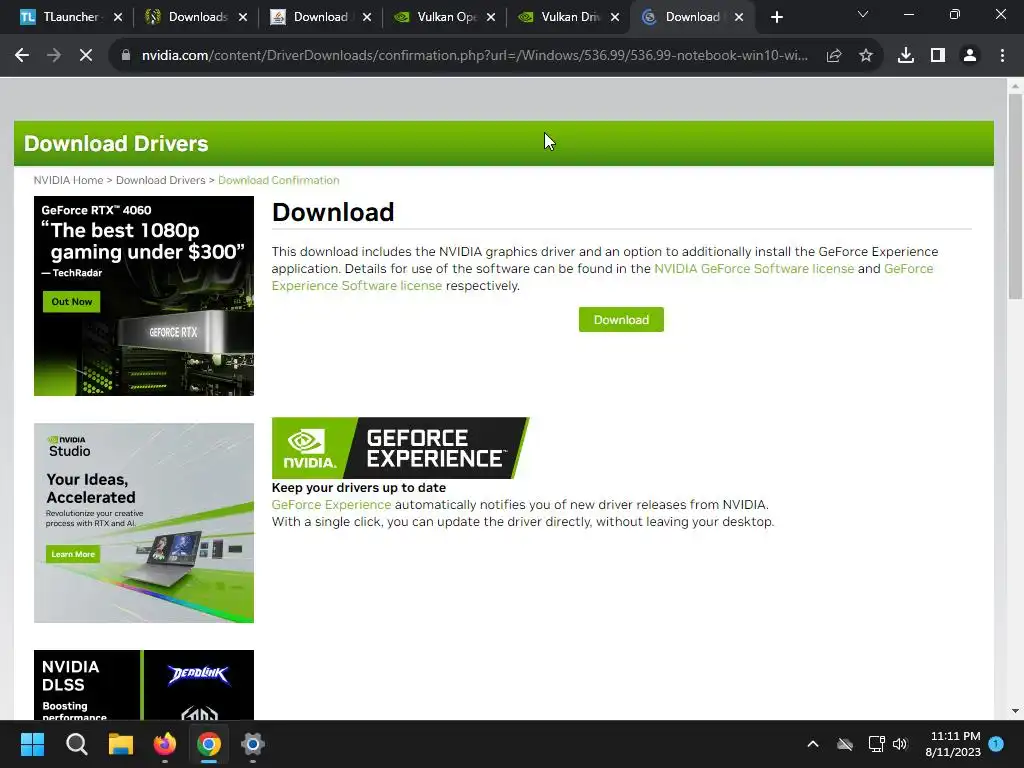Viewport: 1024px width, 768px height.
Task: Stop loading the page
Action: pyautogui.click(x=86, y=56)
